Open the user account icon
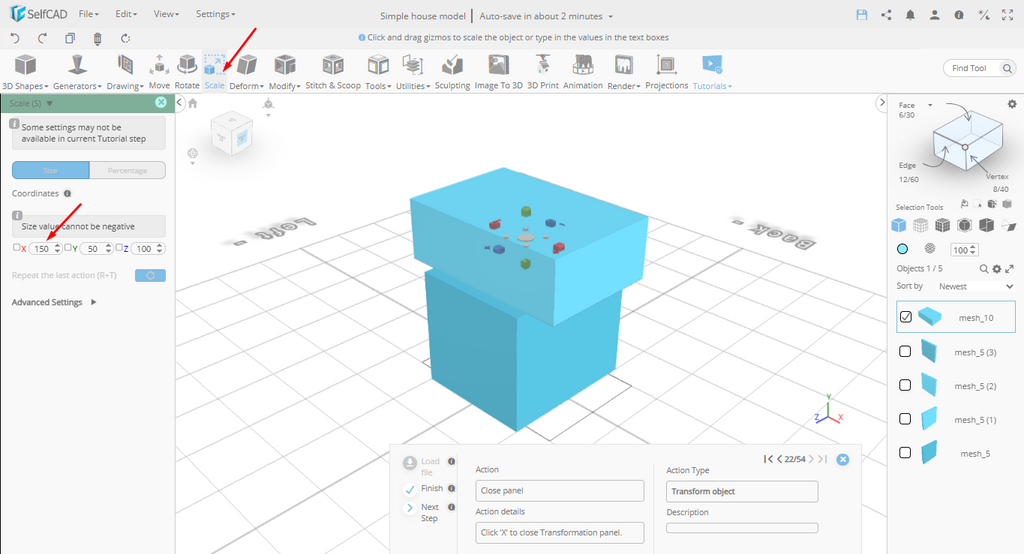Viewport: 1024px width, 554px height. click(935, 15)
